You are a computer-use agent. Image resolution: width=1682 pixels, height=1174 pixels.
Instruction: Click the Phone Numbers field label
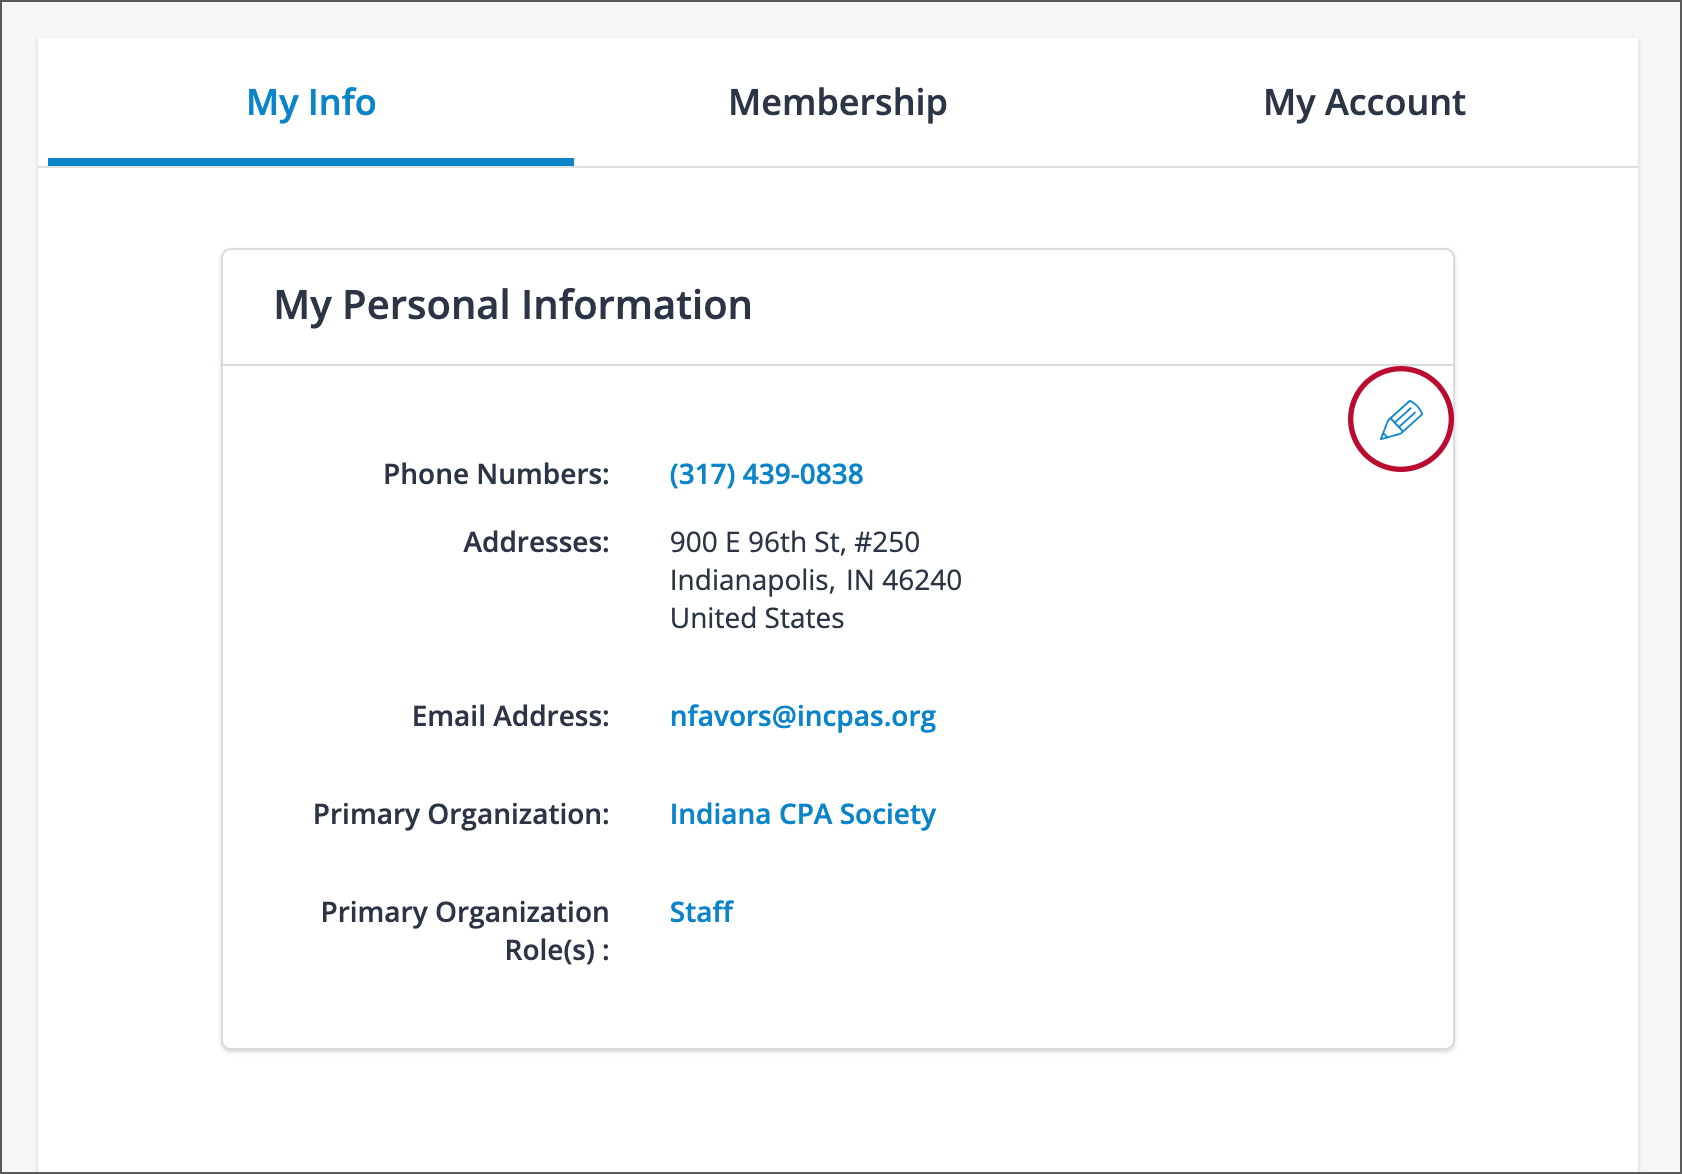click(x=496, y=474)
